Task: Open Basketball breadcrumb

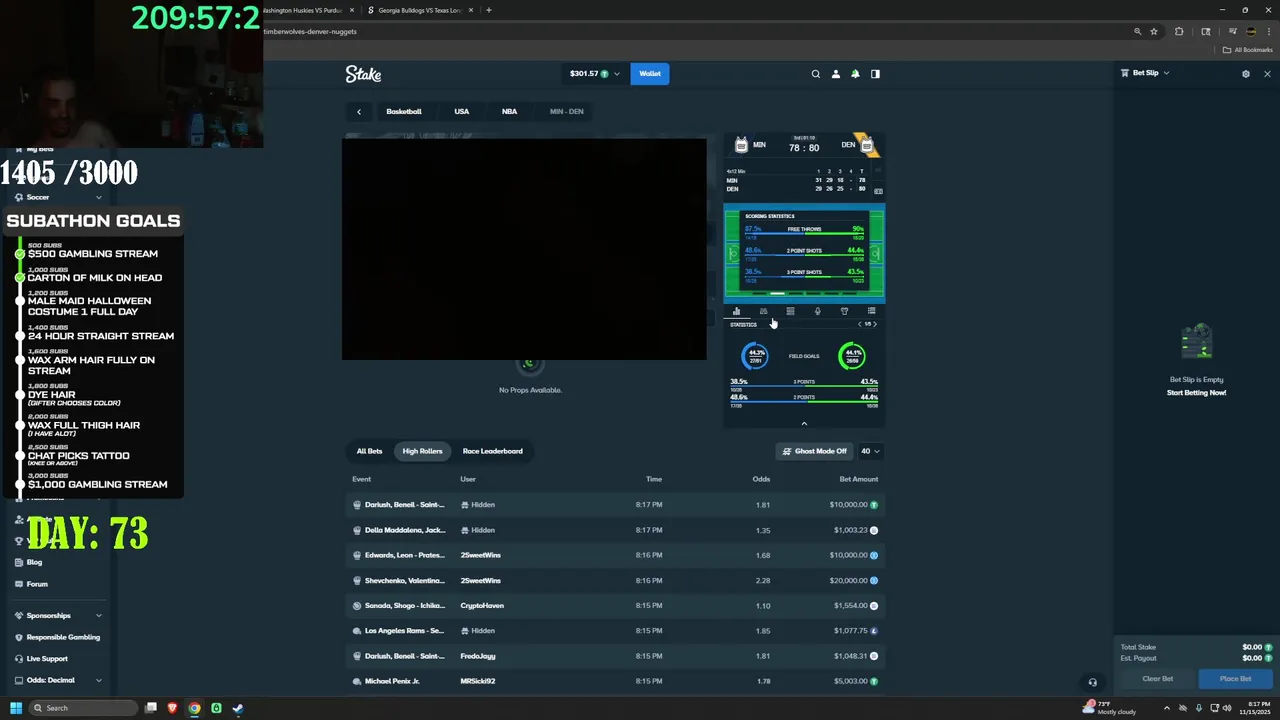Action: [404, 112]
